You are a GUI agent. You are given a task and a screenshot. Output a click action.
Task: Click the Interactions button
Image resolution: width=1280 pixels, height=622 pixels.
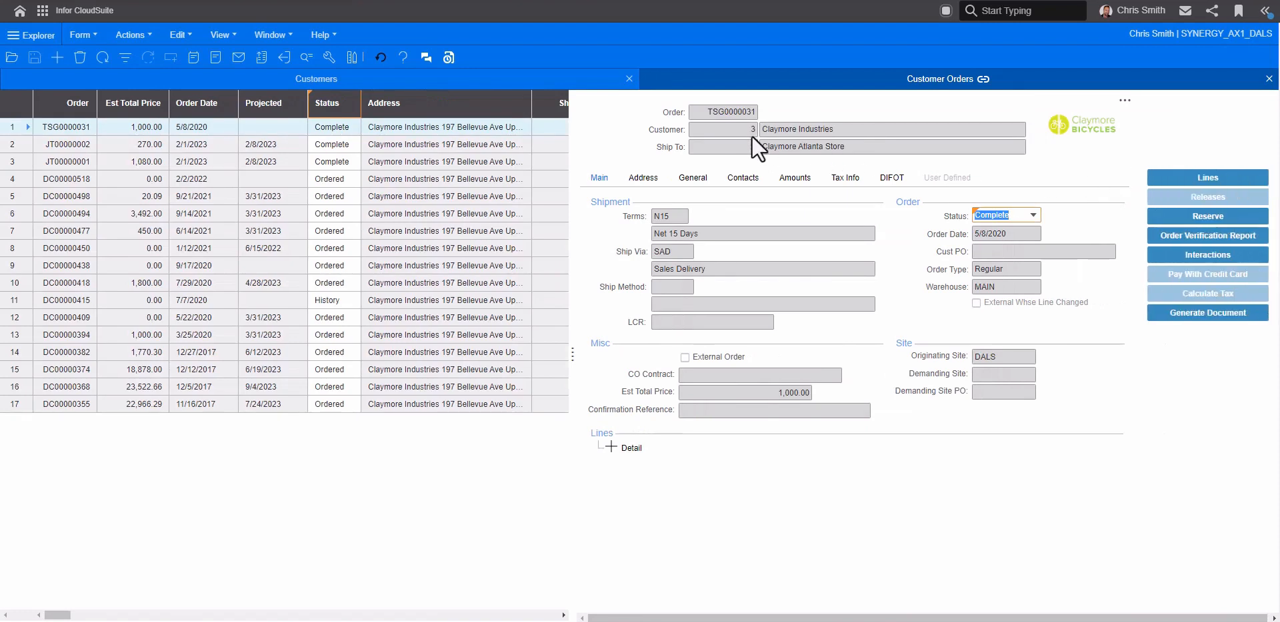pos(1208,255)
